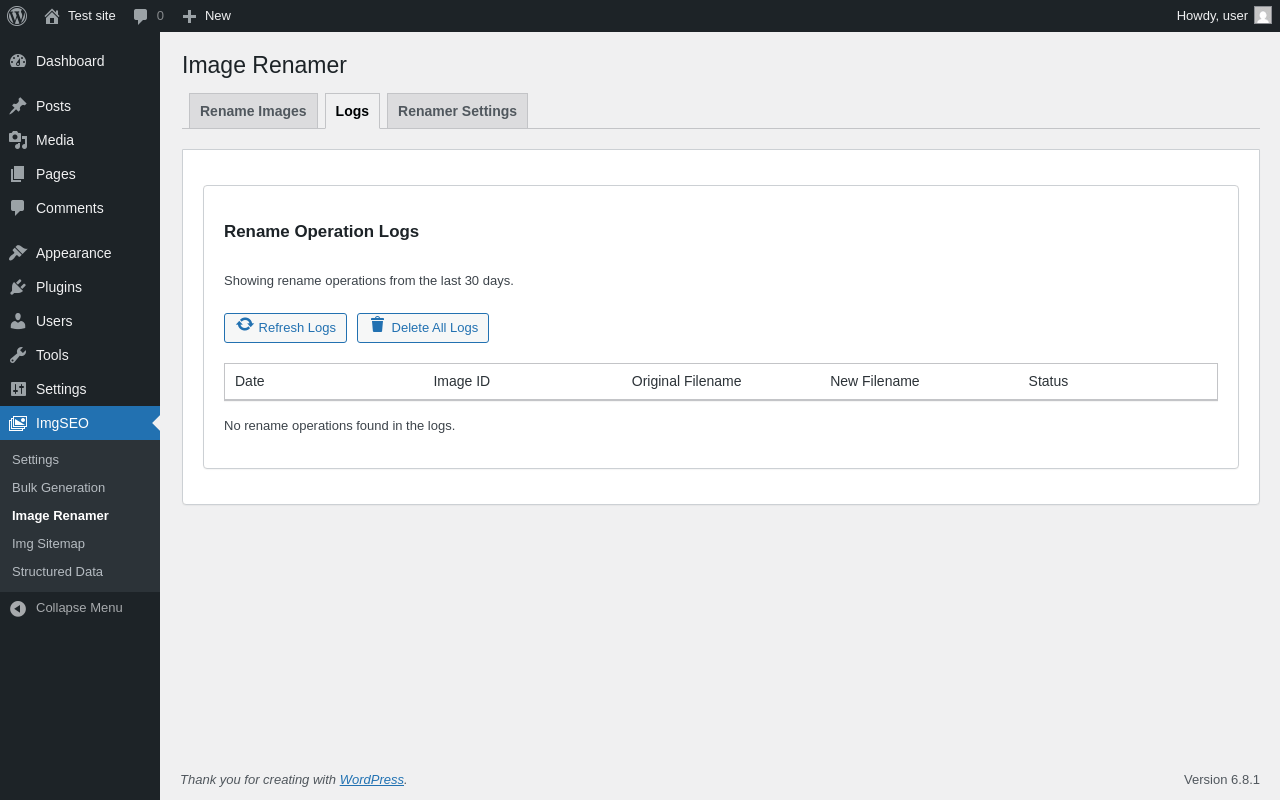Click the ImgSEO menu label
The height and width of the screenshot is (800, 1280).
(x=62, y=423)
